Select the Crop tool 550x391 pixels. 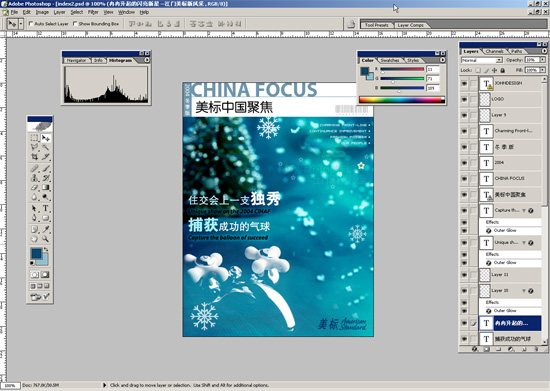(x=34, y=156)
